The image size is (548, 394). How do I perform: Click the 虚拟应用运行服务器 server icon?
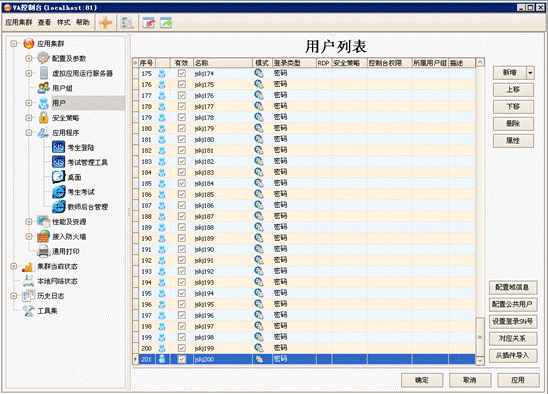(44, 73)
